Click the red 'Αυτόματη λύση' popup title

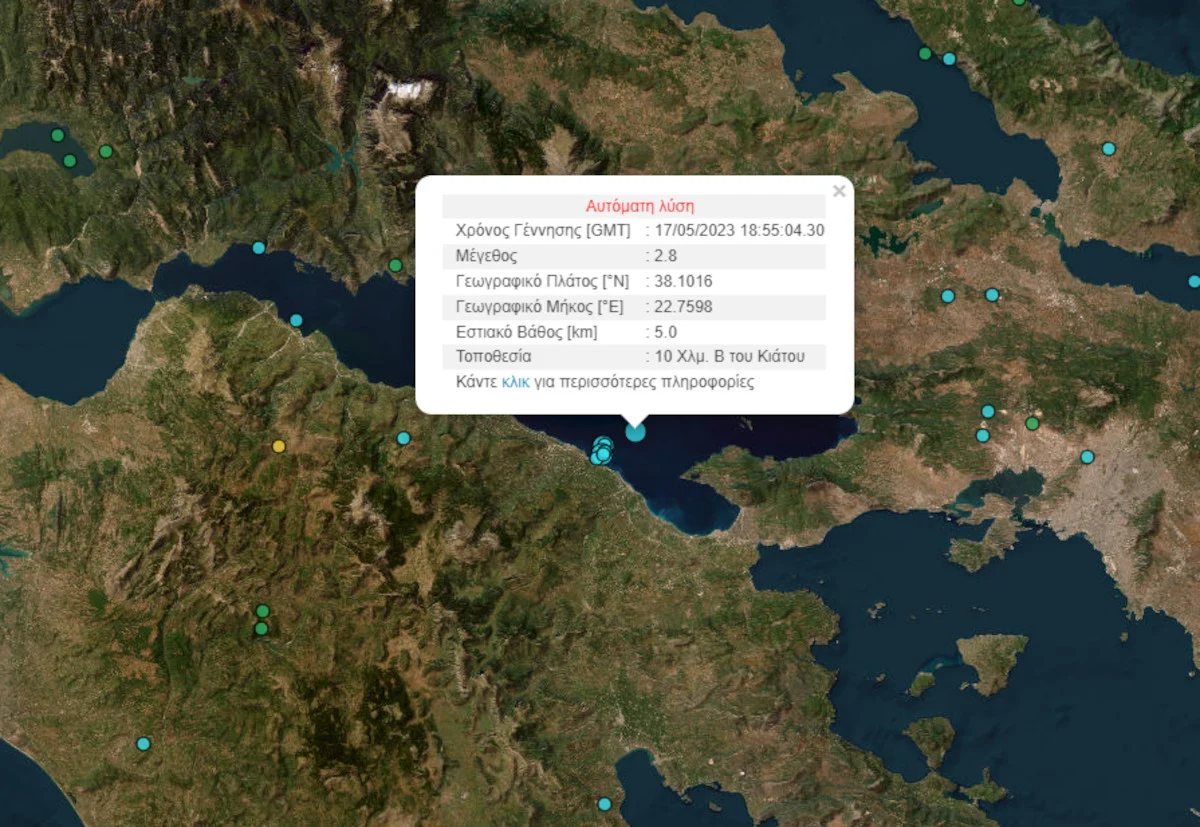(x=634, y=206)
